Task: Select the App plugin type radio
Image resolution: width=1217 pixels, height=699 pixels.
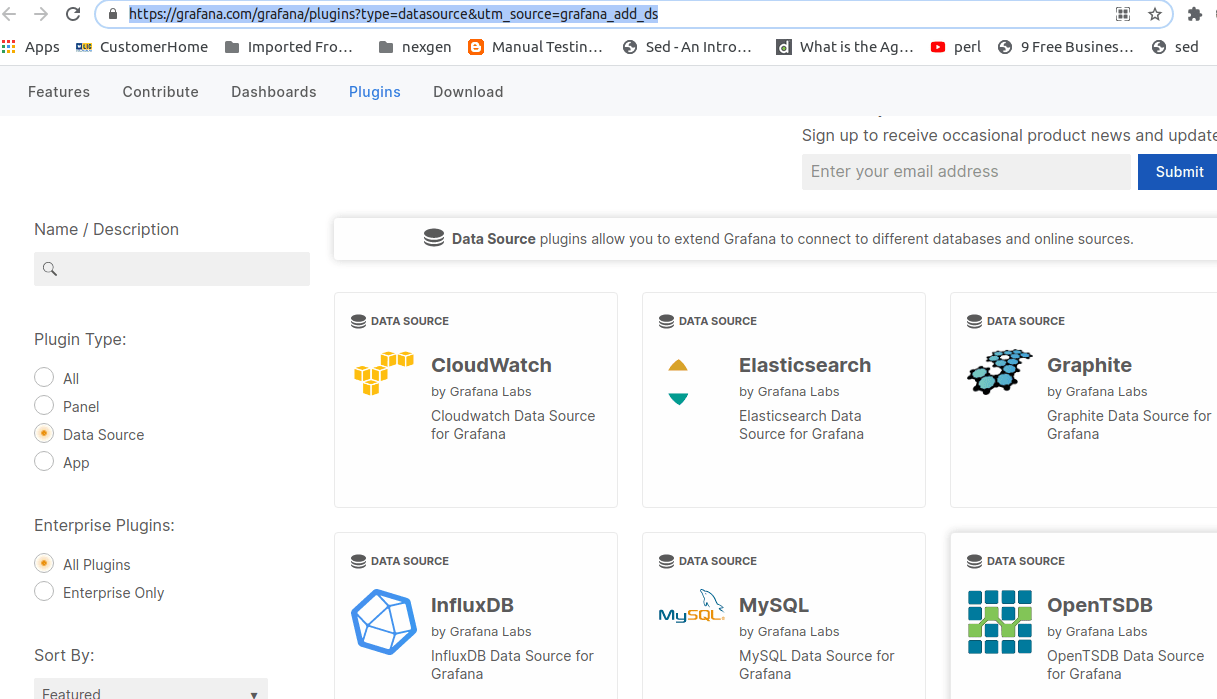Action: tap(44, 461)
